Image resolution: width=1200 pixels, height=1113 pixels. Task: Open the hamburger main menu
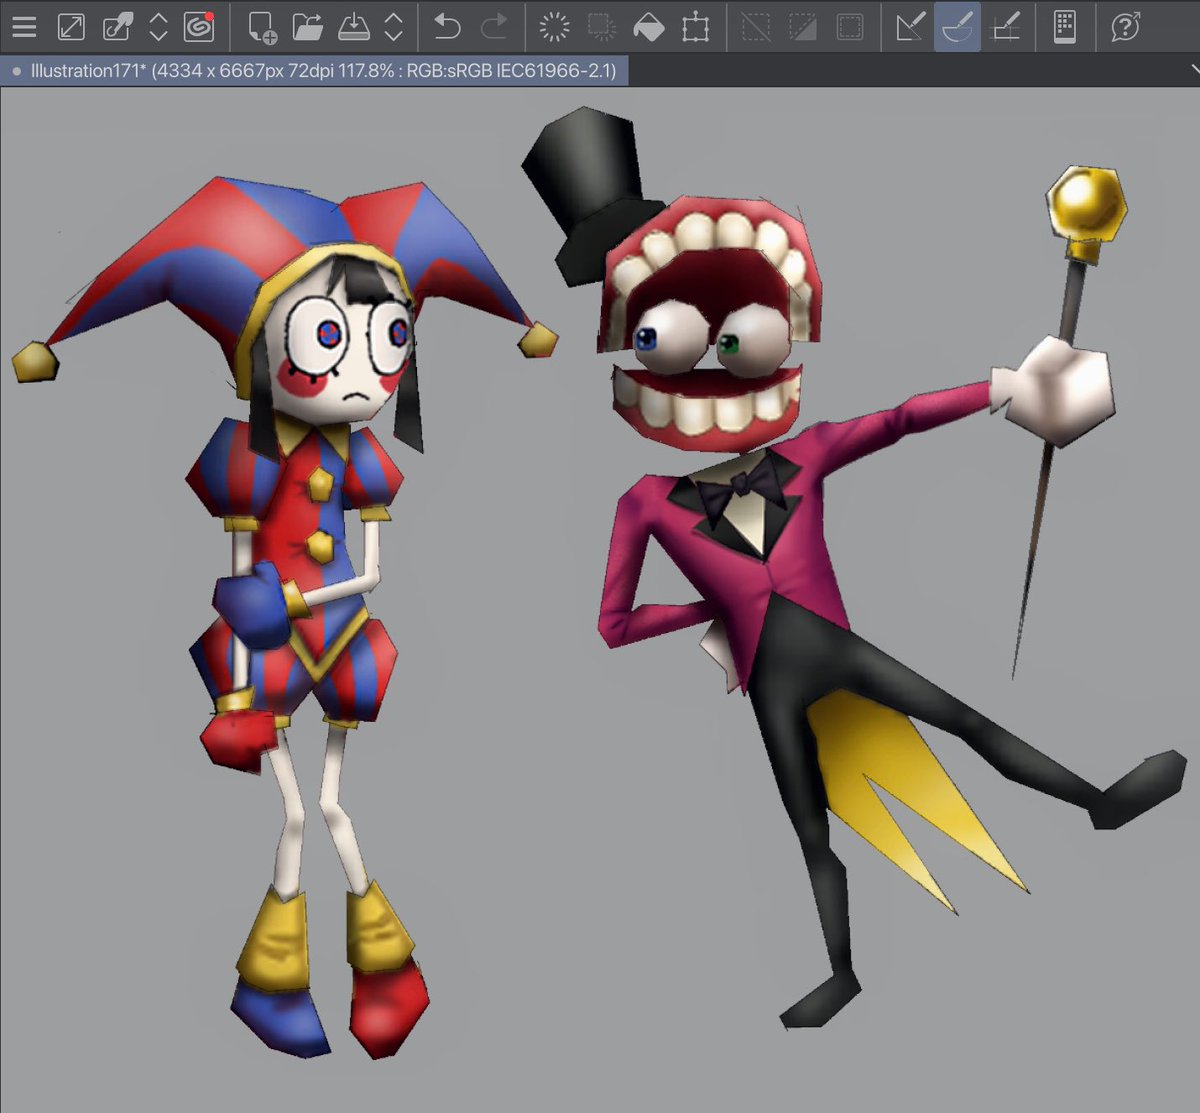click(24, 27)
